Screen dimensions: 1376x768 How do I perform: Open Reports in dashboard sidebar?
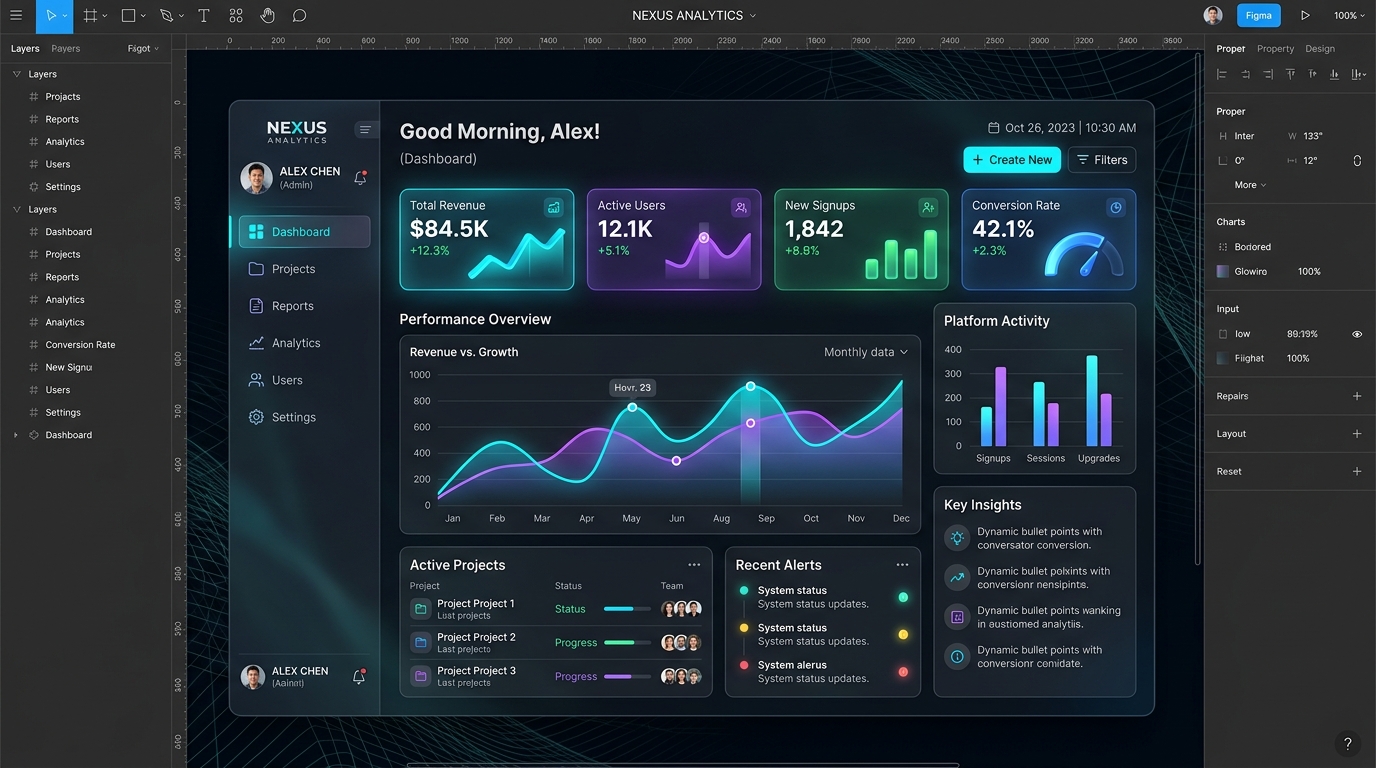[x=304, y=306]
